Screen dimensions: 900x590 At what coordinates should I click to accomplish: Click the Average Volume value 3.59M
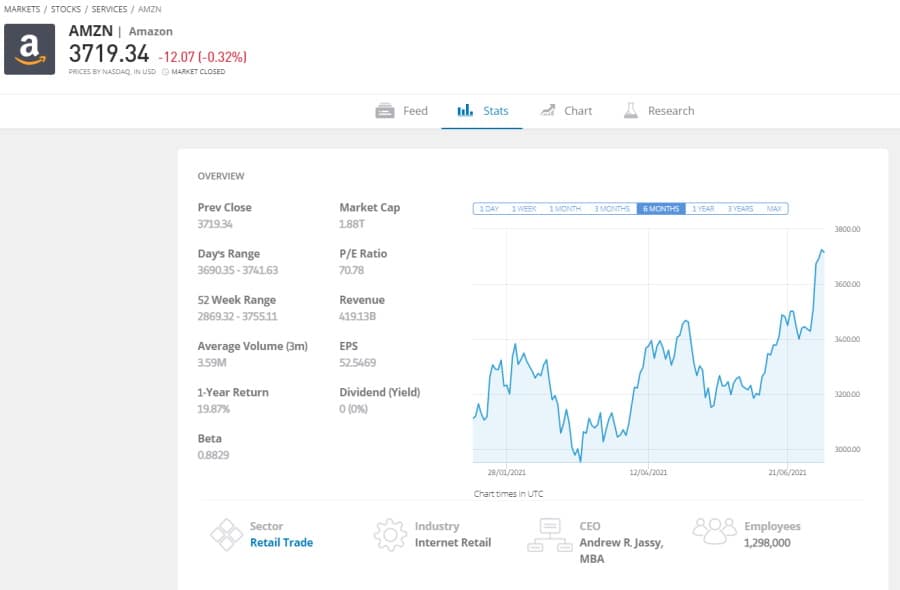click(x=212, y=363)
